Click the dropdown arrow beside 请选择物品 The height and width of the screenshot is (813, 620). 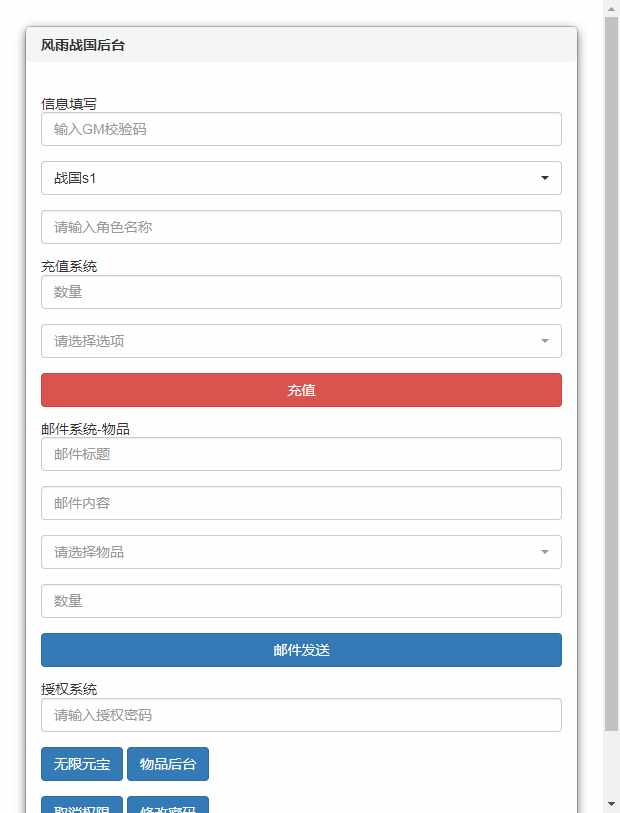tap(545, 551)
